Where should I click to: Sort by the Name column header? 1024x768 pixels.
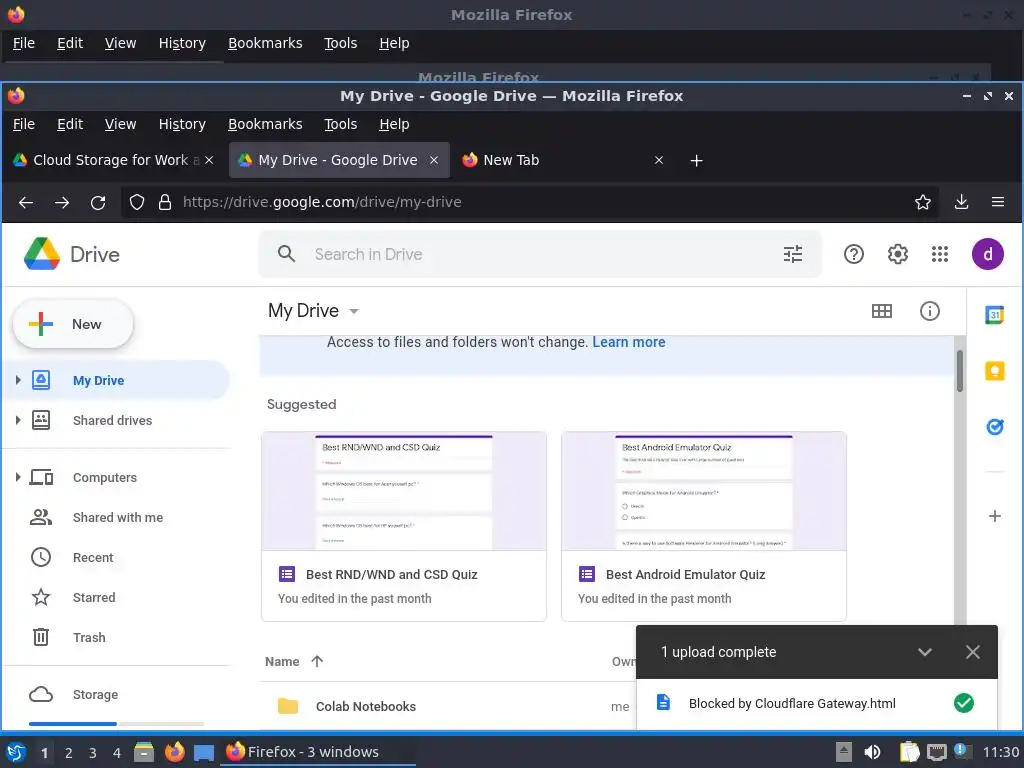pyautogui.click(x=282, y=662)
